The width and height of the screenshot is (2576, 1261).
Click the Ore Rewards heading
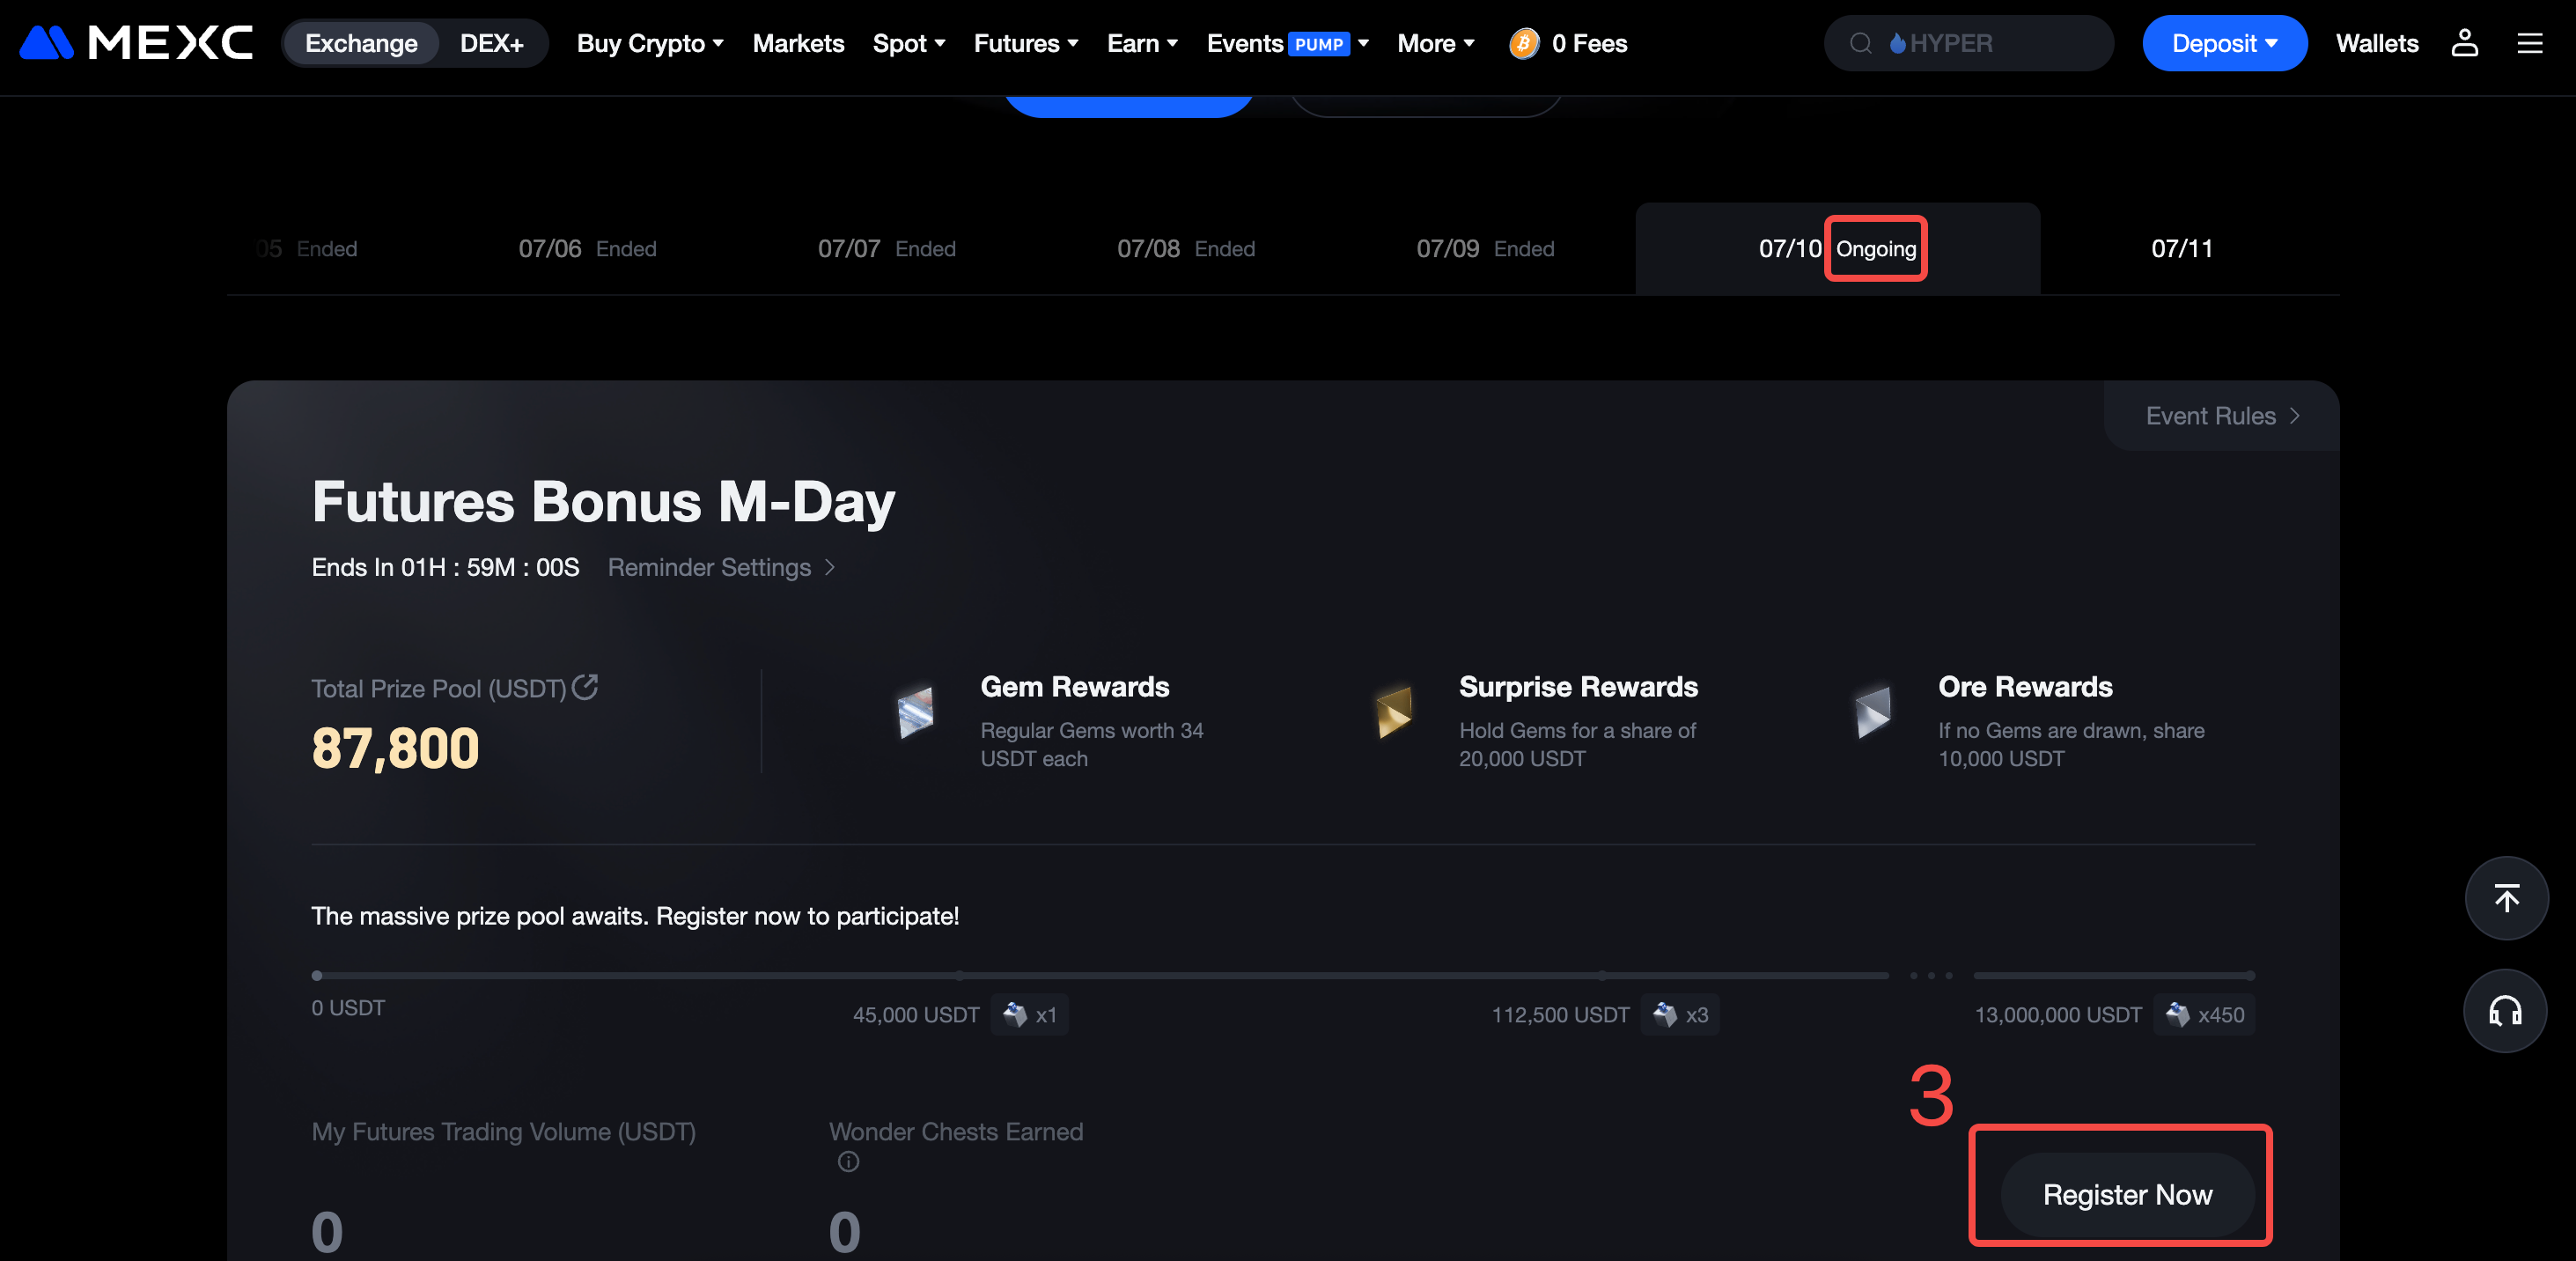pos(2025,687)
